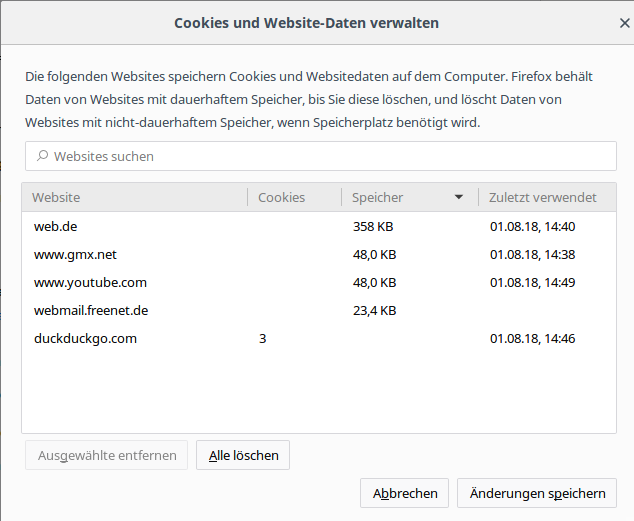Click the search magnifier icon
Image resolution: width=634 pixels, height=521 pixels.
(x=42, y=157)
